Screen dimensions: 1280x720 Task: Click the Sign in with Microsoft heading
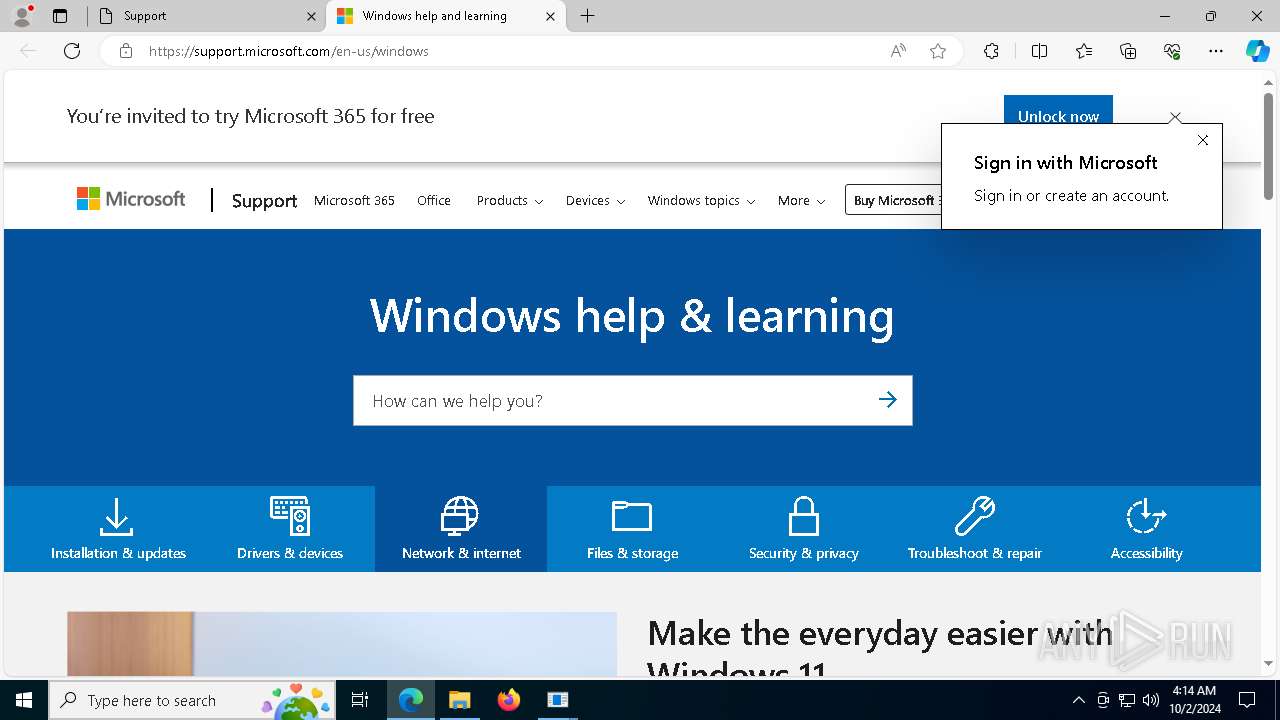[x=1065, y=162]
